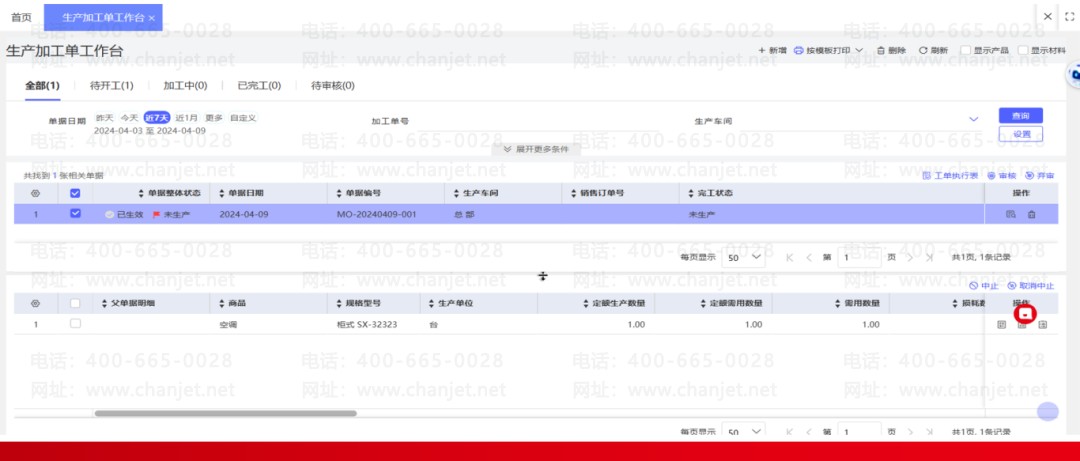
Task: Tick the checkbox in the 空调 detail row
Action: tap(76, 323)
